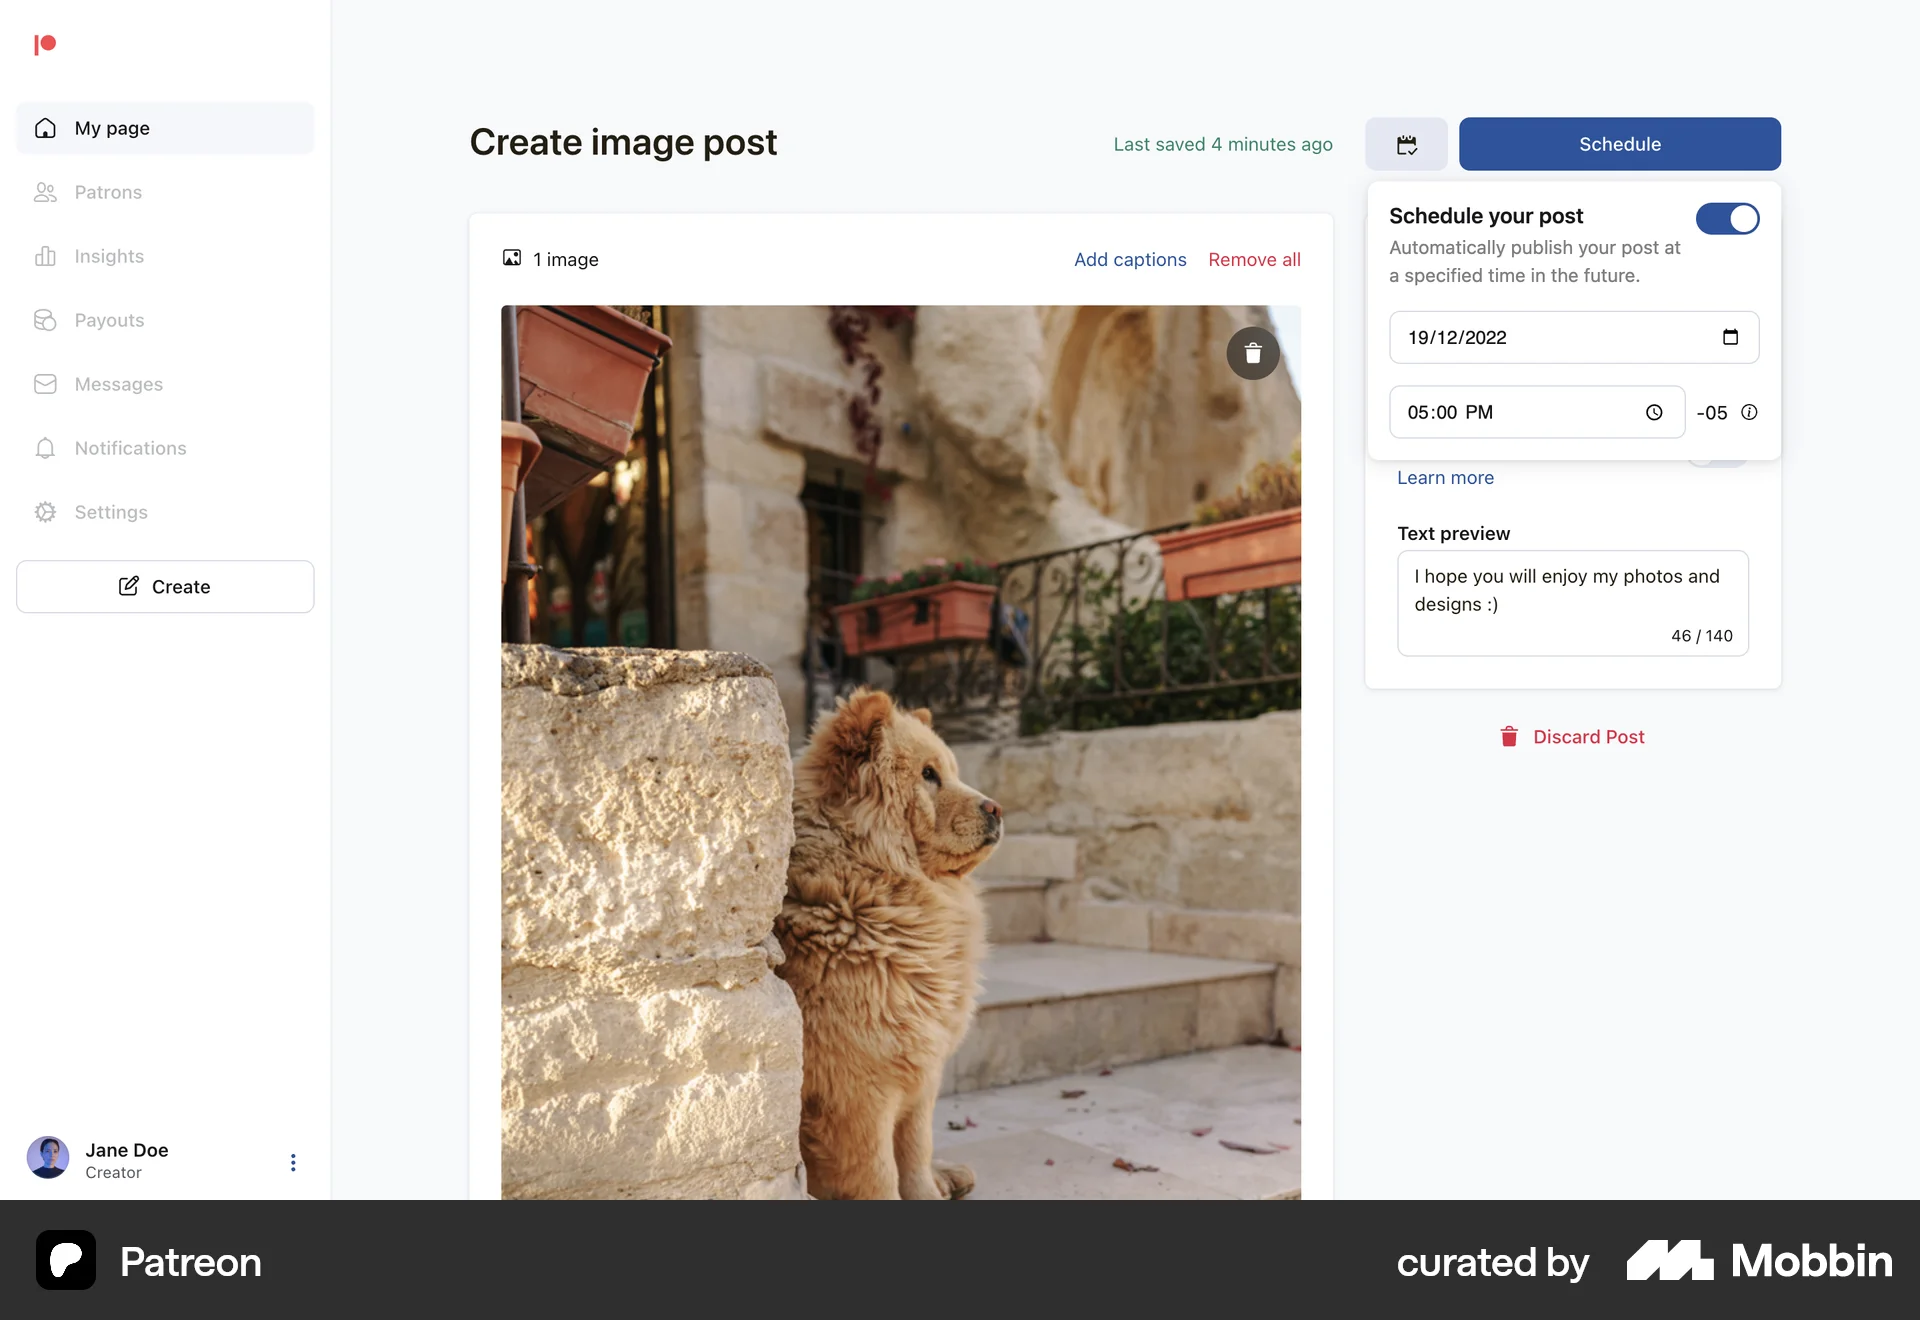Image resolution: width=1920 pixels, height=1320 pixels.
Task: Open the calendar scheduling icon beside Schedule
Action: tap(1406, 144)
